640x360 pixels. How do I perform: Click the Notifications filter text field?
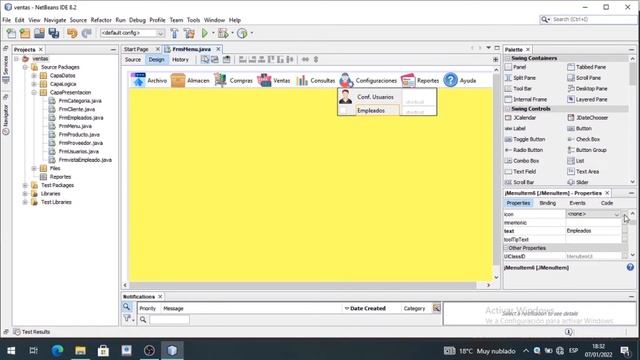[169, 320]
